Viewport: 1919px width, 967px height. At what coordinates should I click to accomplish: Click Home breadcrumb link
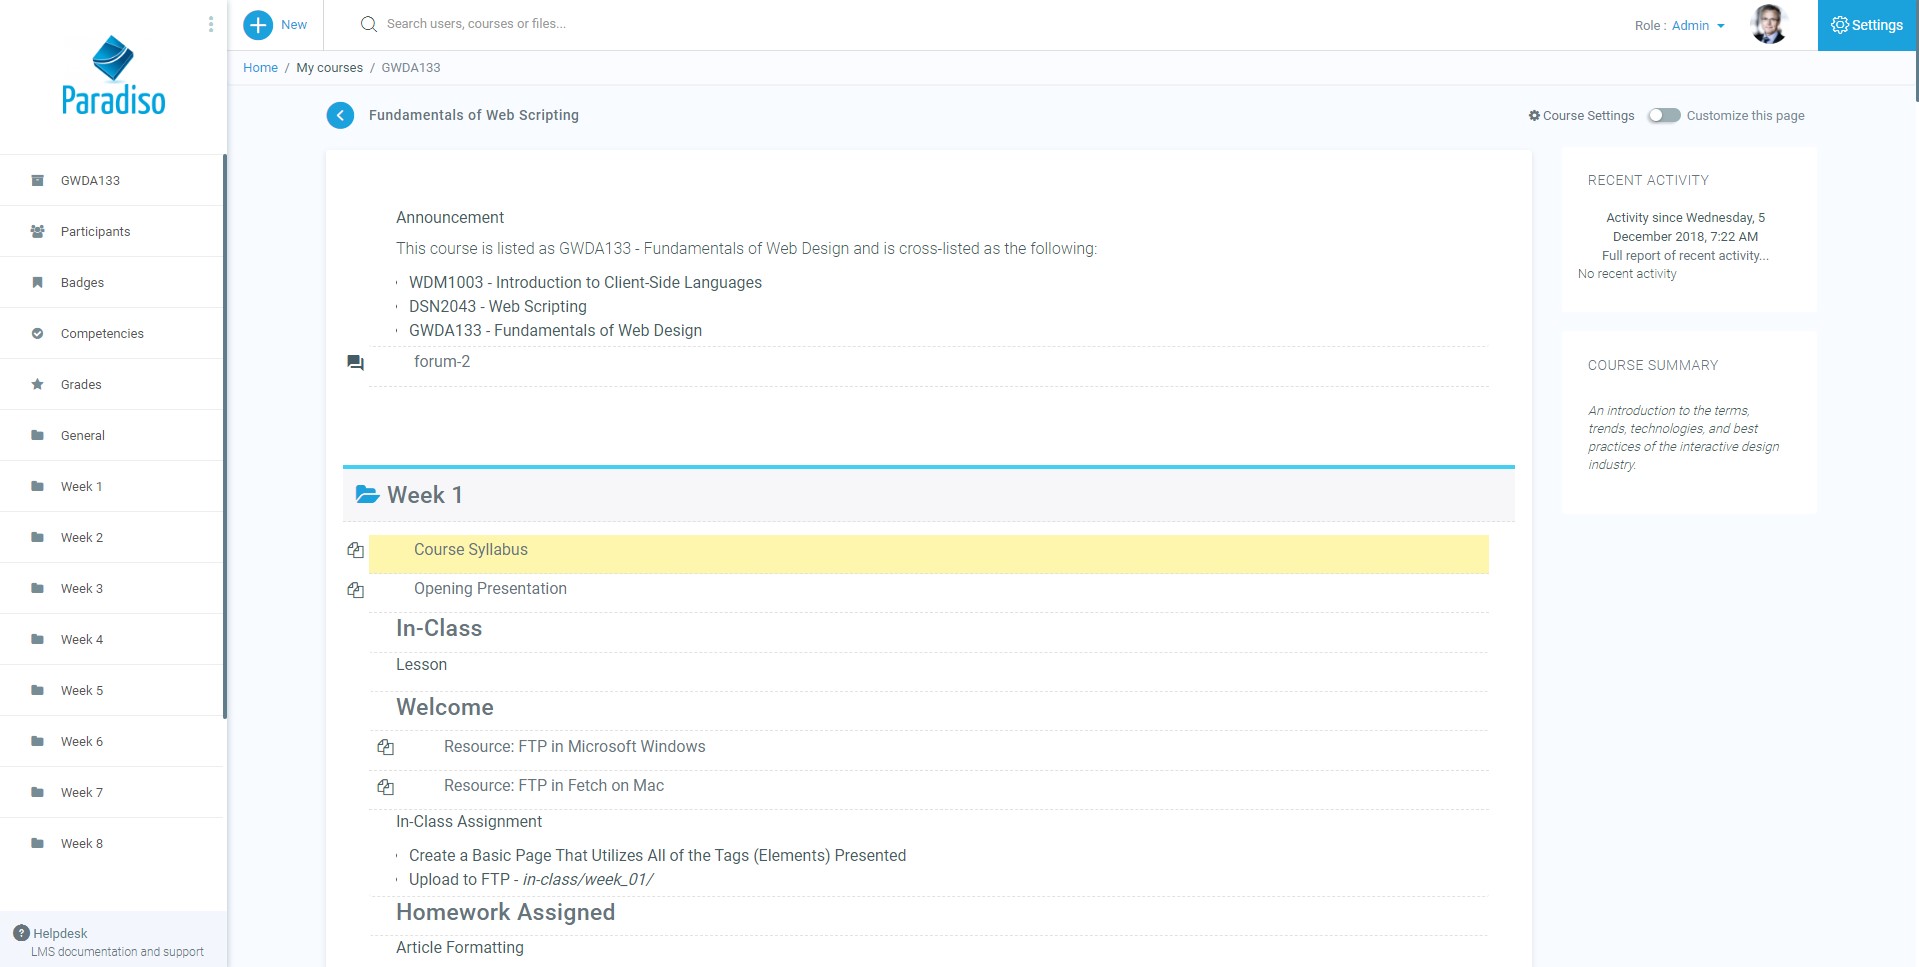[x=260, y=68]
